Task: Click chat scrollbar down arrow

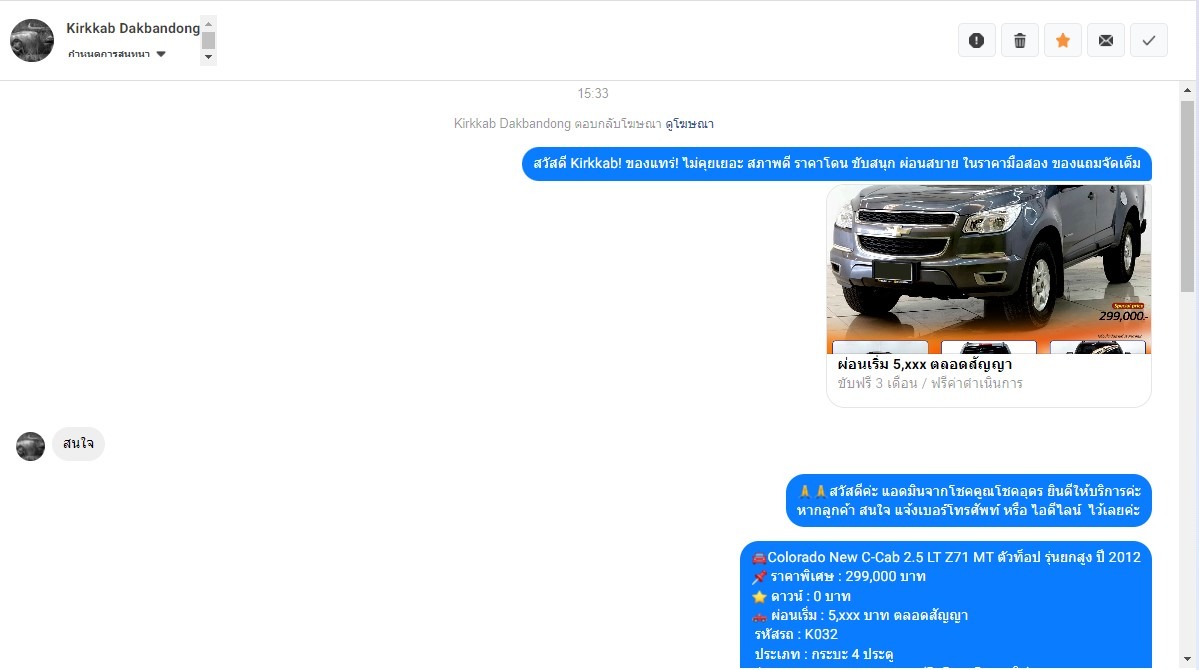Action: 1187,659
